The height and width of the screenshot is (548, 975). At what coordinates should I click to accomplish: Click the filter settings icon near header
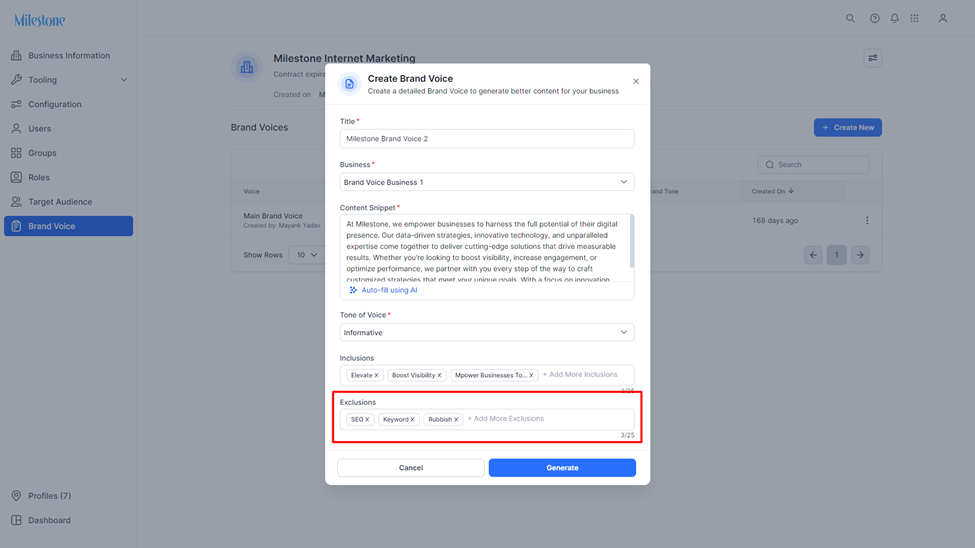[872, 58]
